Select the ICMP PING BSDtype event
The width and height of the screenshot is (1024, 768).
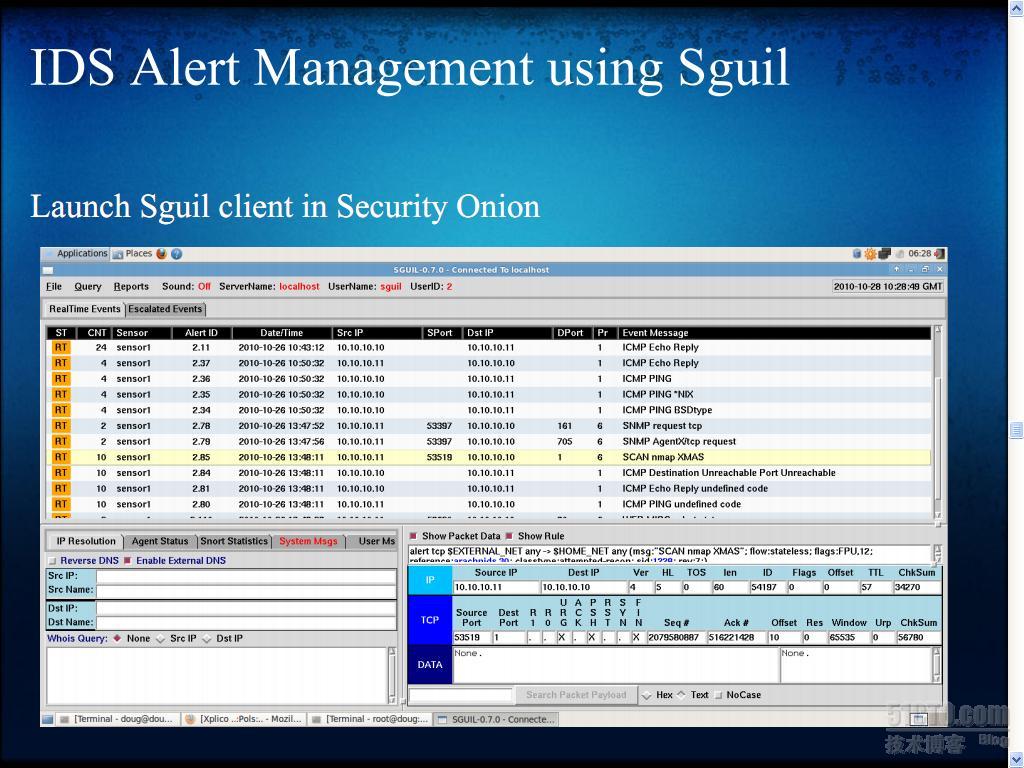[x=667, y=410]
